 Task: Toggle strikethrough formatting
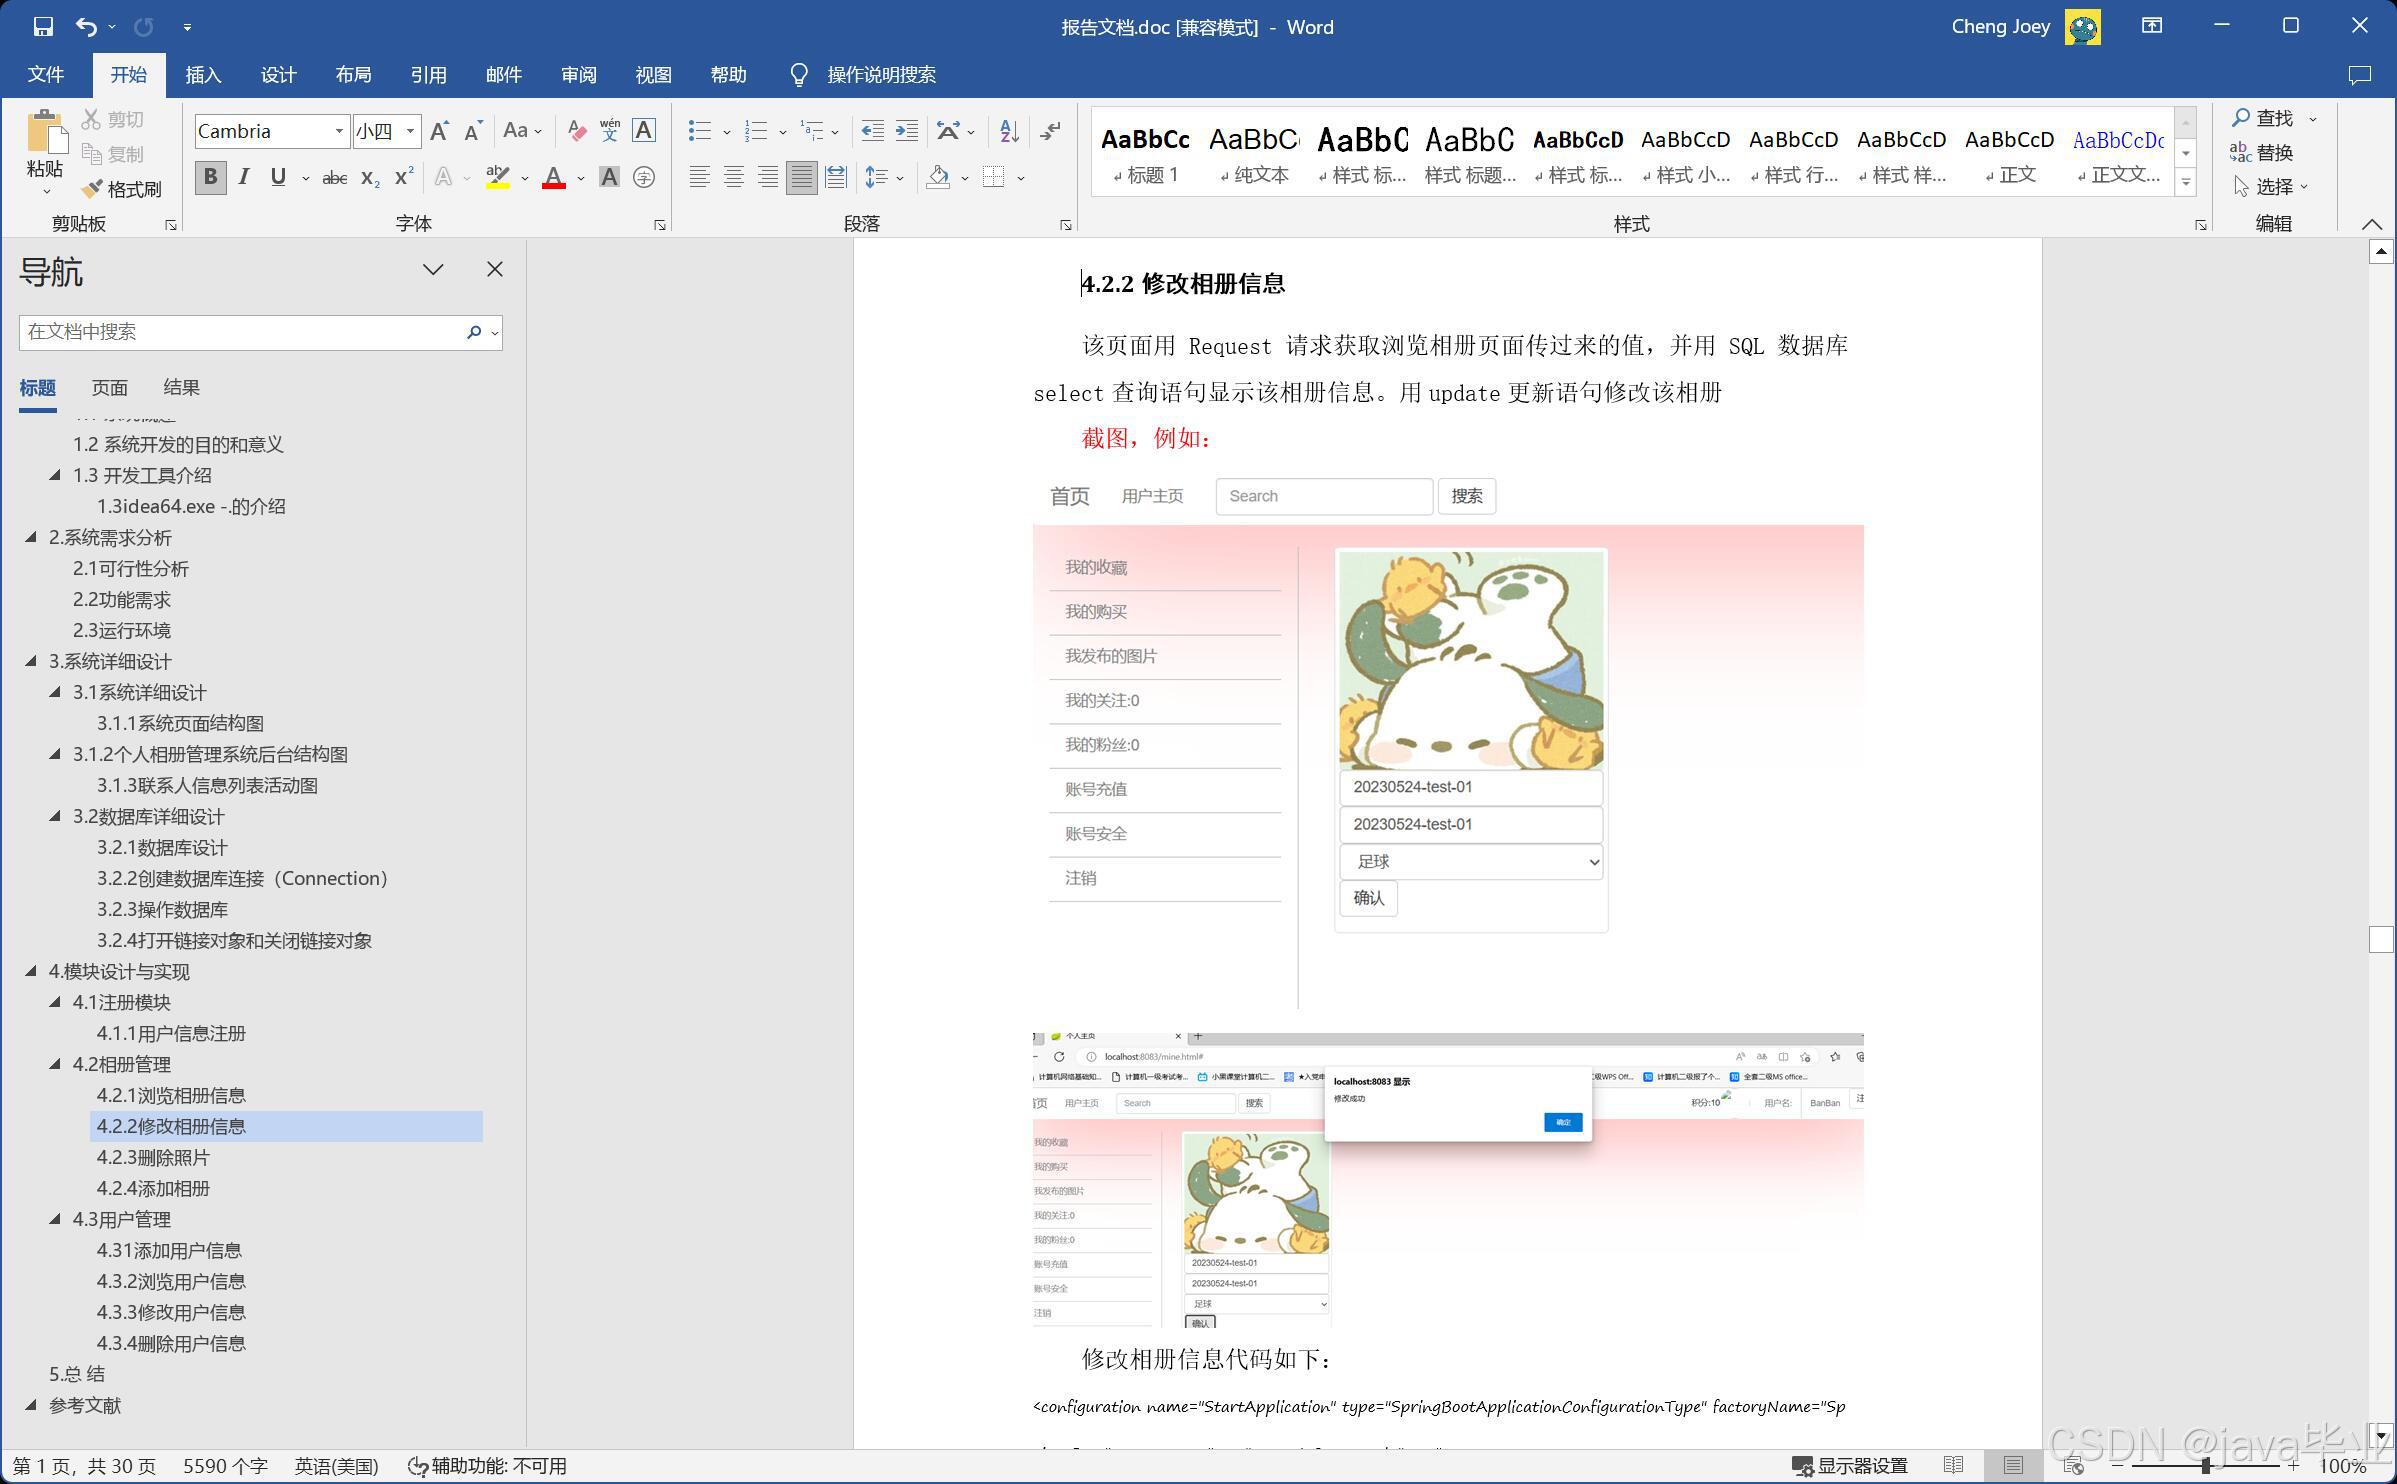pyautogui.click(x=335, y=178)
